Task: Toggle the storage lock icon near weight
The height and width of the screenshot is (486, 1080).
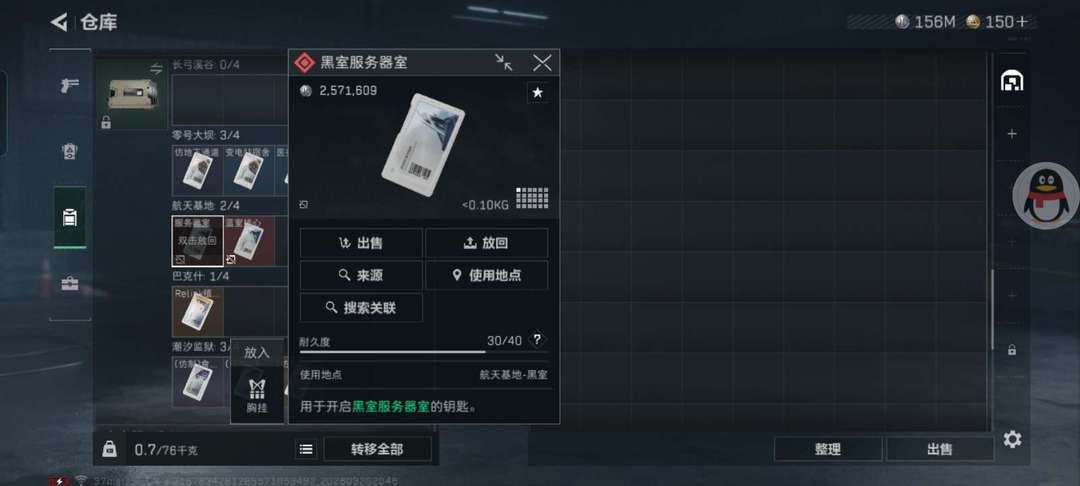Action: (110, 449)
